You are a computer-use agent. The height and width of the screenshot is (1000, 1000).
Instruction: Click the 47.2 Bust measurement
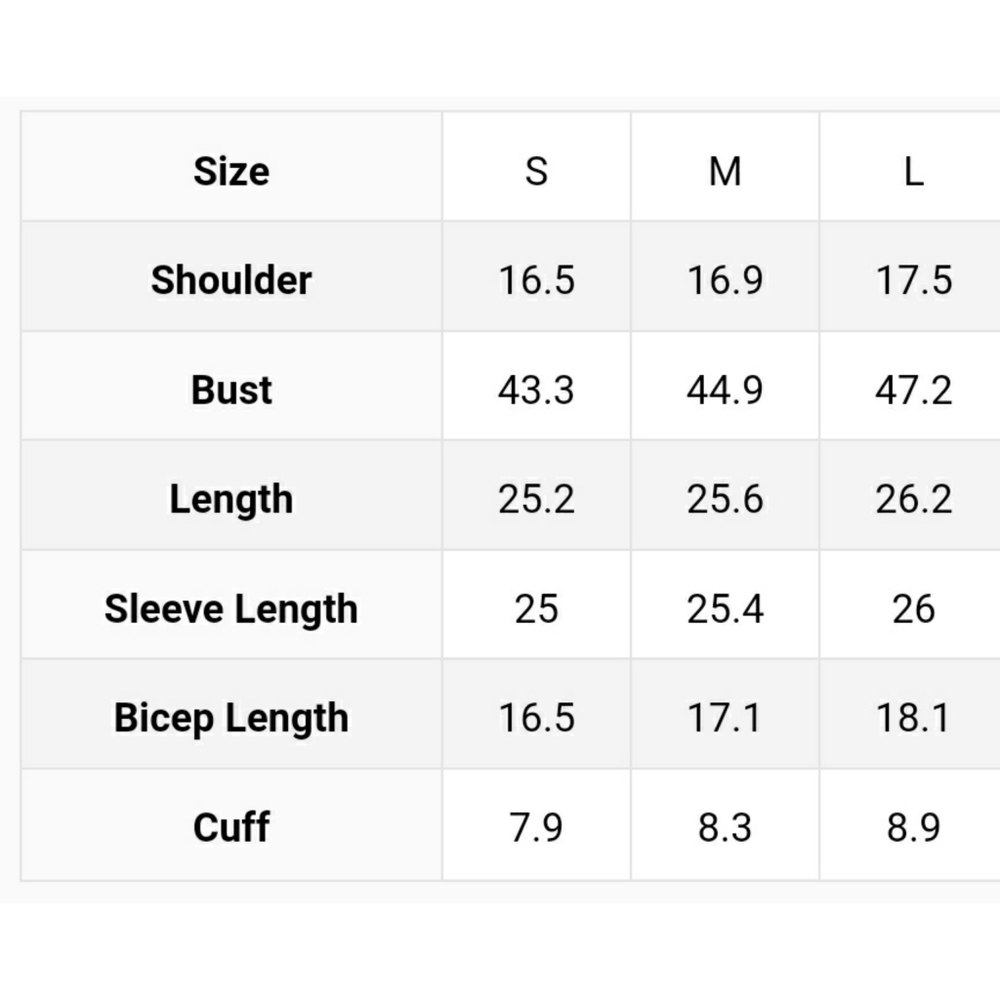pyautogui.click(x=913, y=390)
